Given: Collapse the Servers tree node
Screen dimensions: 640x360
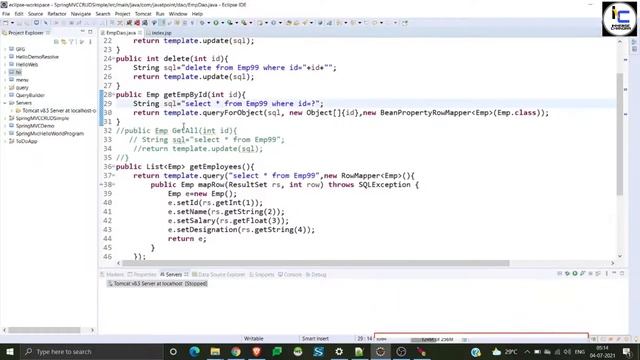Looking at the screenshot, I should click(5, 103).
